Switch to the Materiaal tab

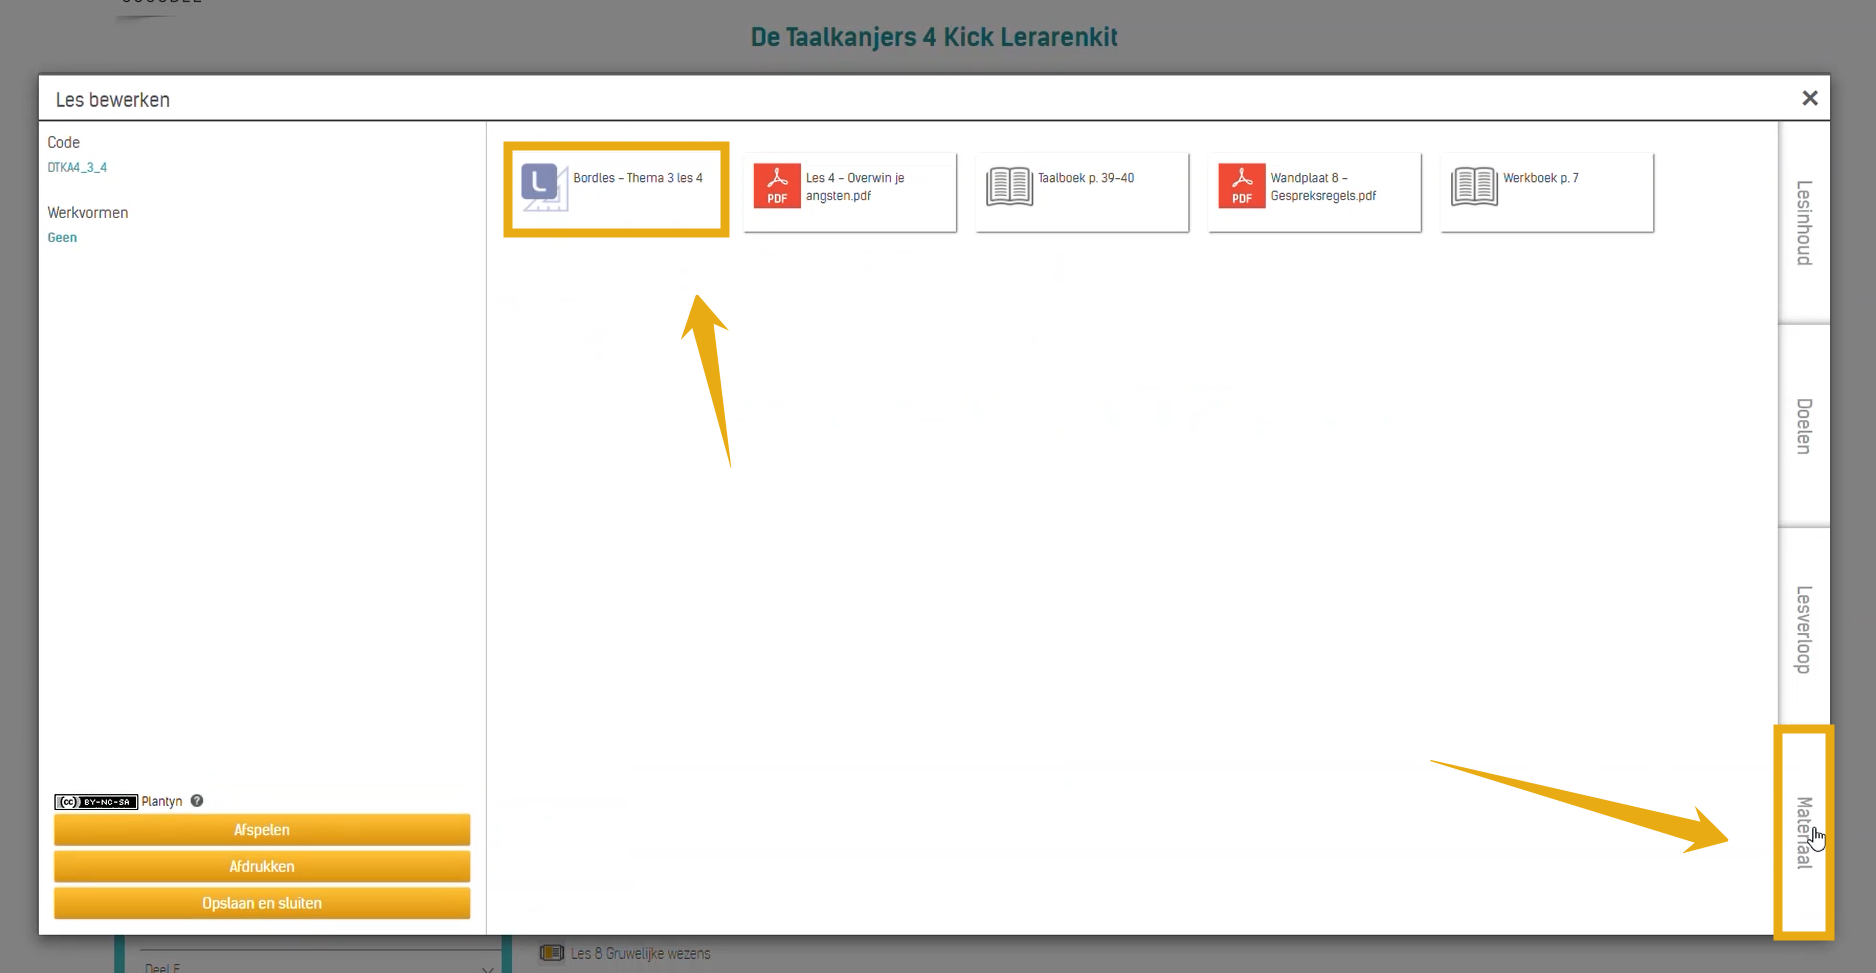point(1803,832)
